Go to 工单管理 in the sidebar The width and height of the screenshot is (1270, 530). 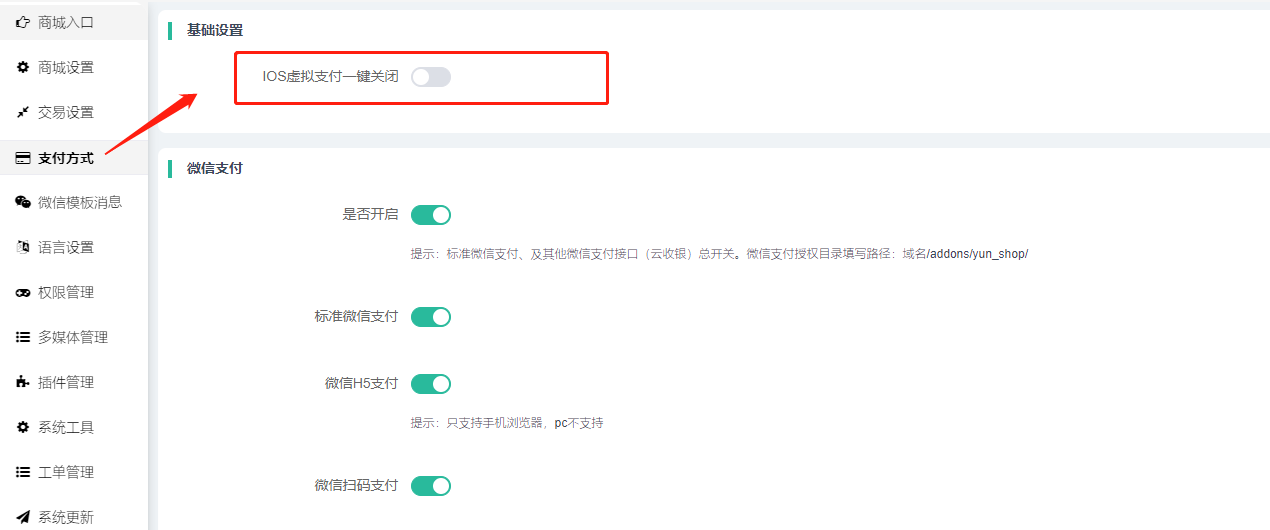coord(66,472)
